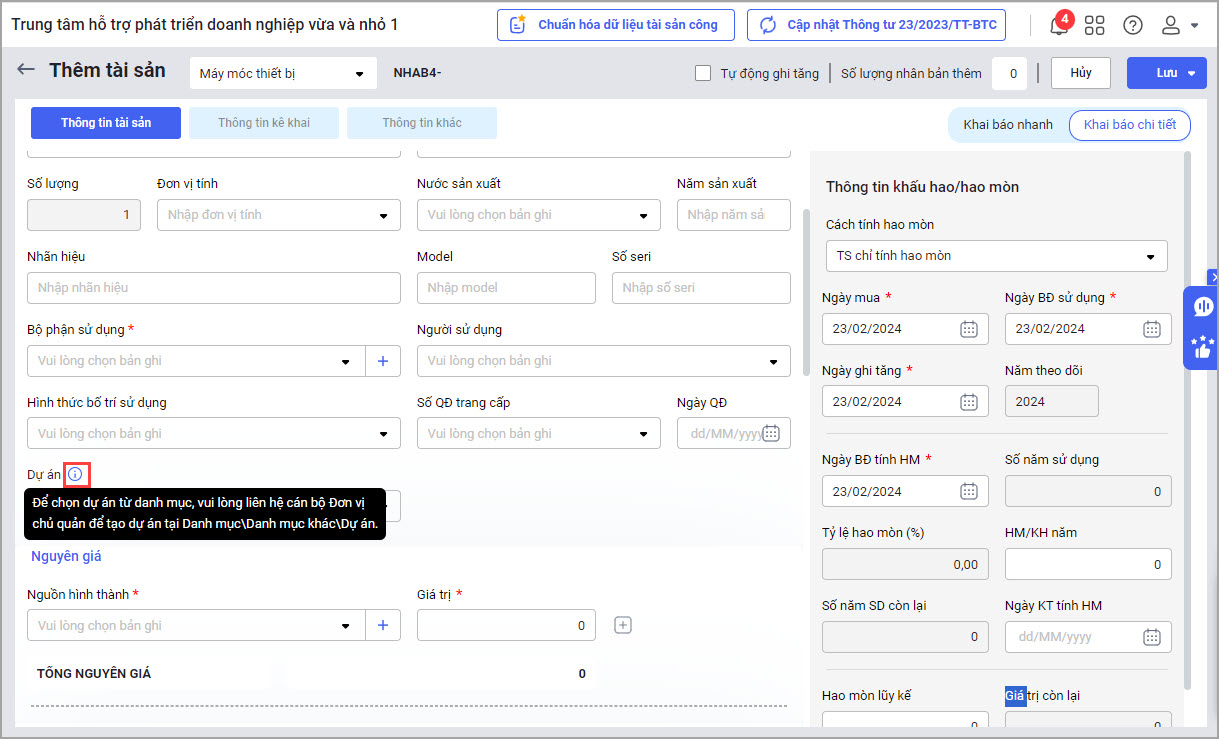Select Khai báo chi tiết mode
Viewport: 1219px width, 739px height.
tap(1129, 125)
